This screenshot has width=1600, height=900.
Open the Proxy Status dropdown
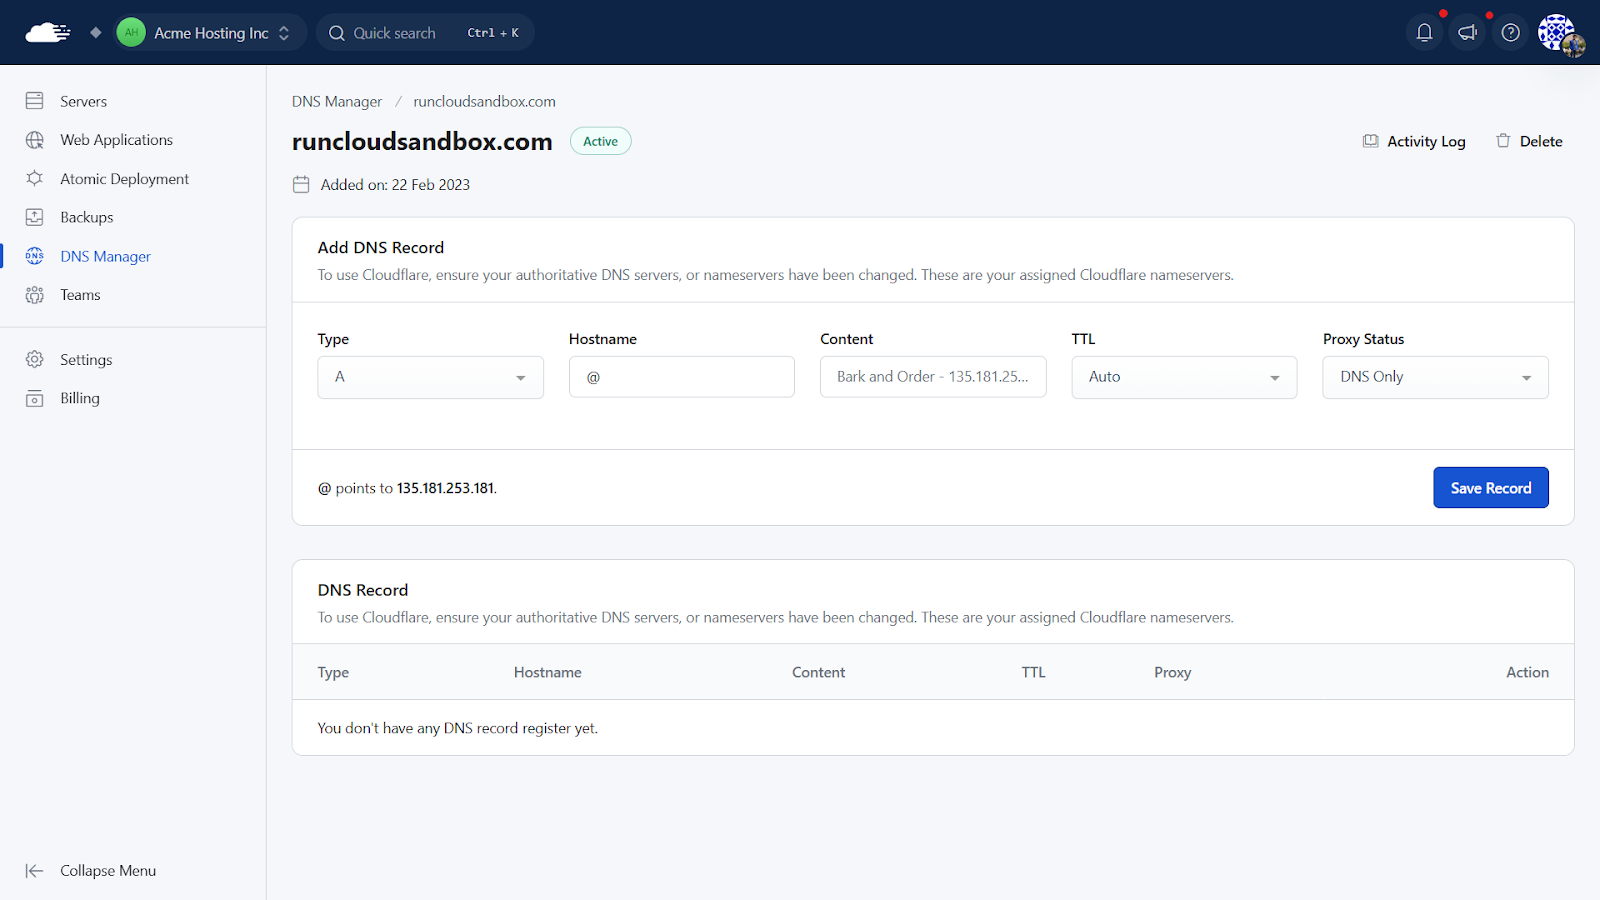point(1435,377)
